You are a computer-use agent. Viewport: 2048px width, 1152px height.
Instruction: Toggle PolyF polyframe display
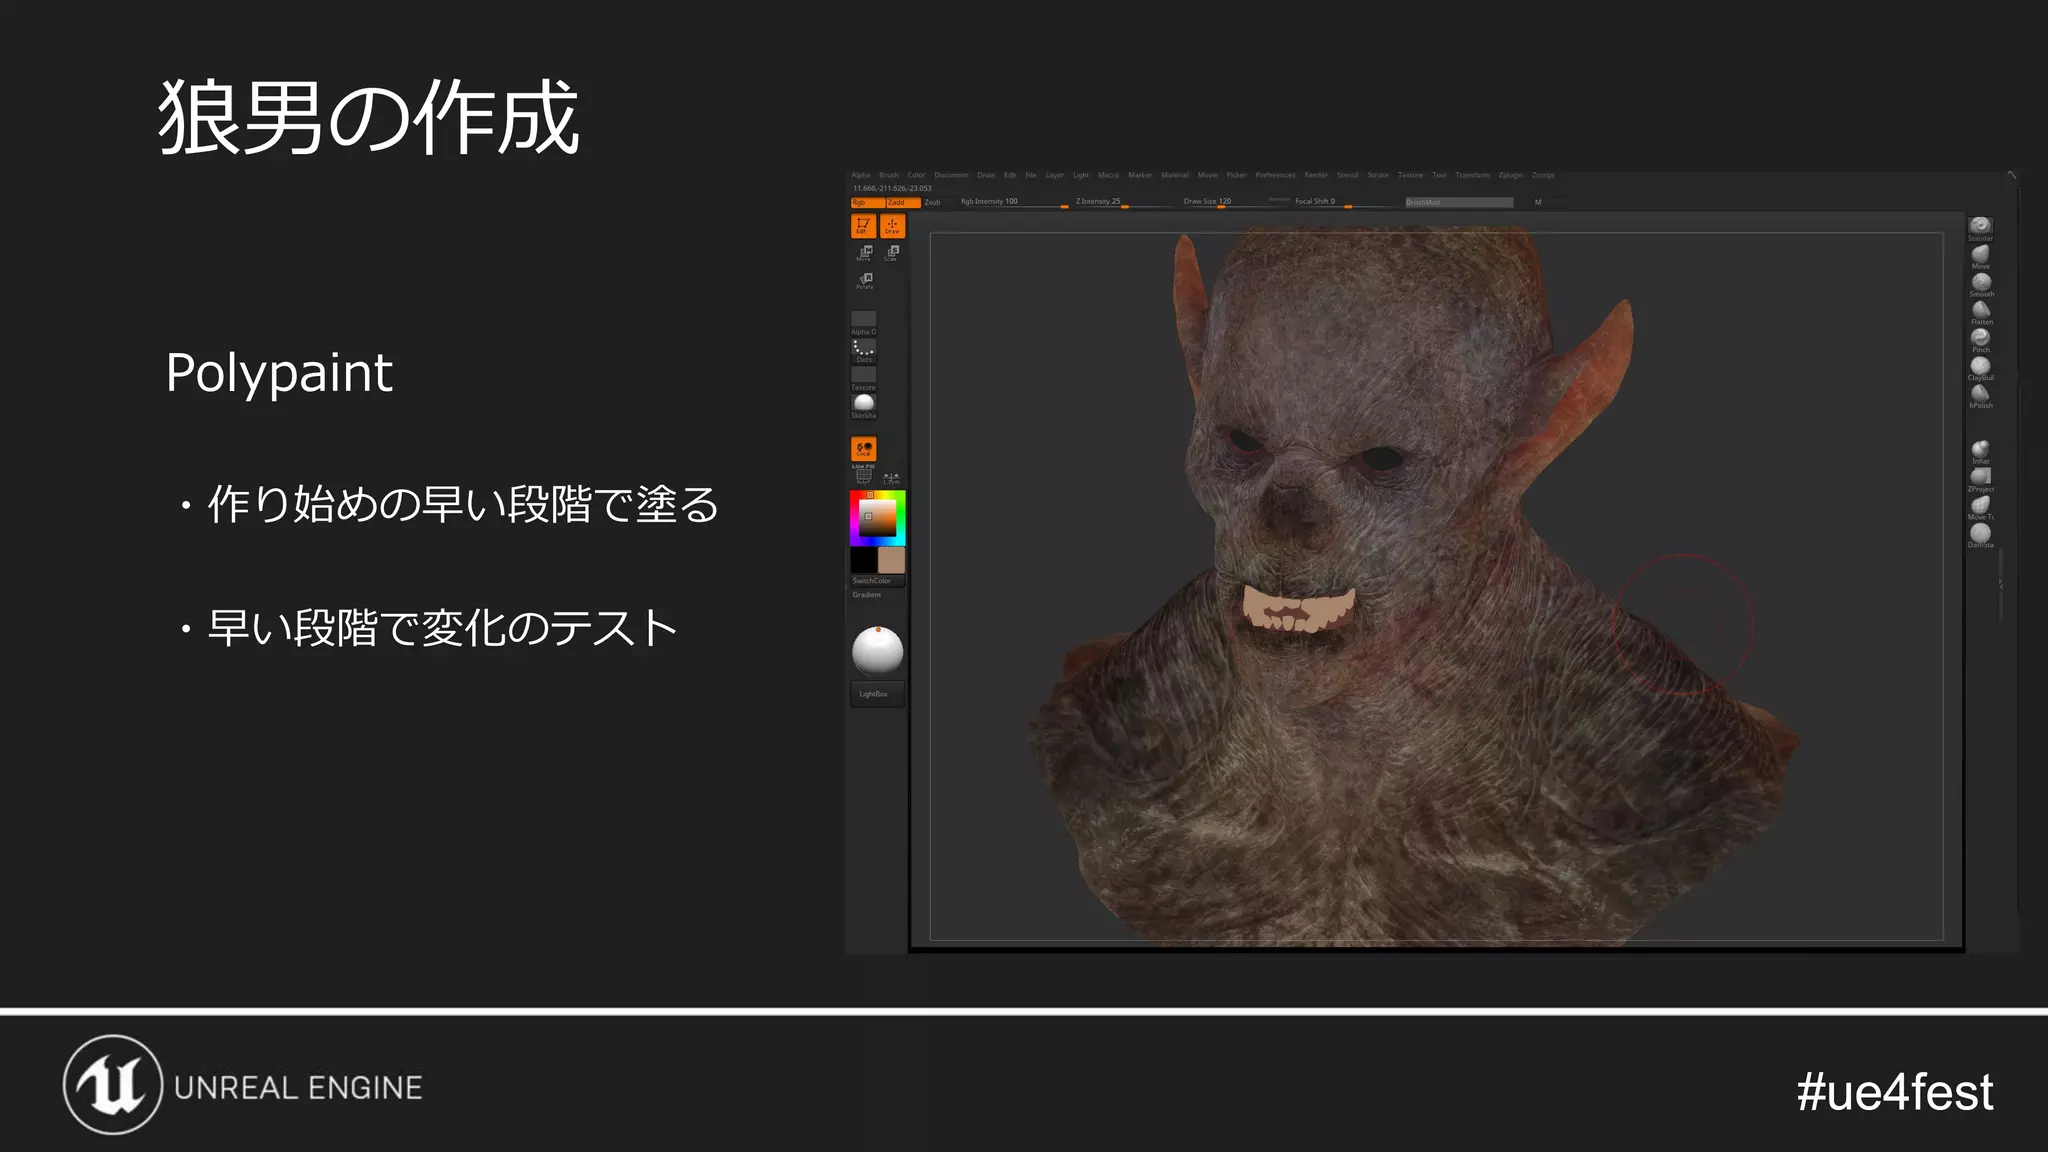863,477
